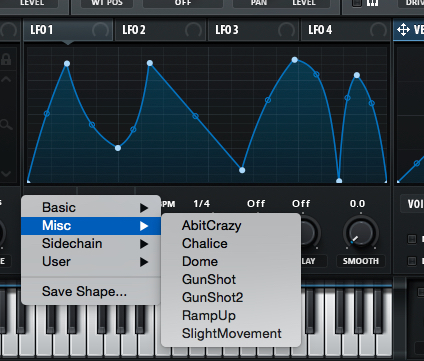Click the padlock icon beside LFO graph

6,59
